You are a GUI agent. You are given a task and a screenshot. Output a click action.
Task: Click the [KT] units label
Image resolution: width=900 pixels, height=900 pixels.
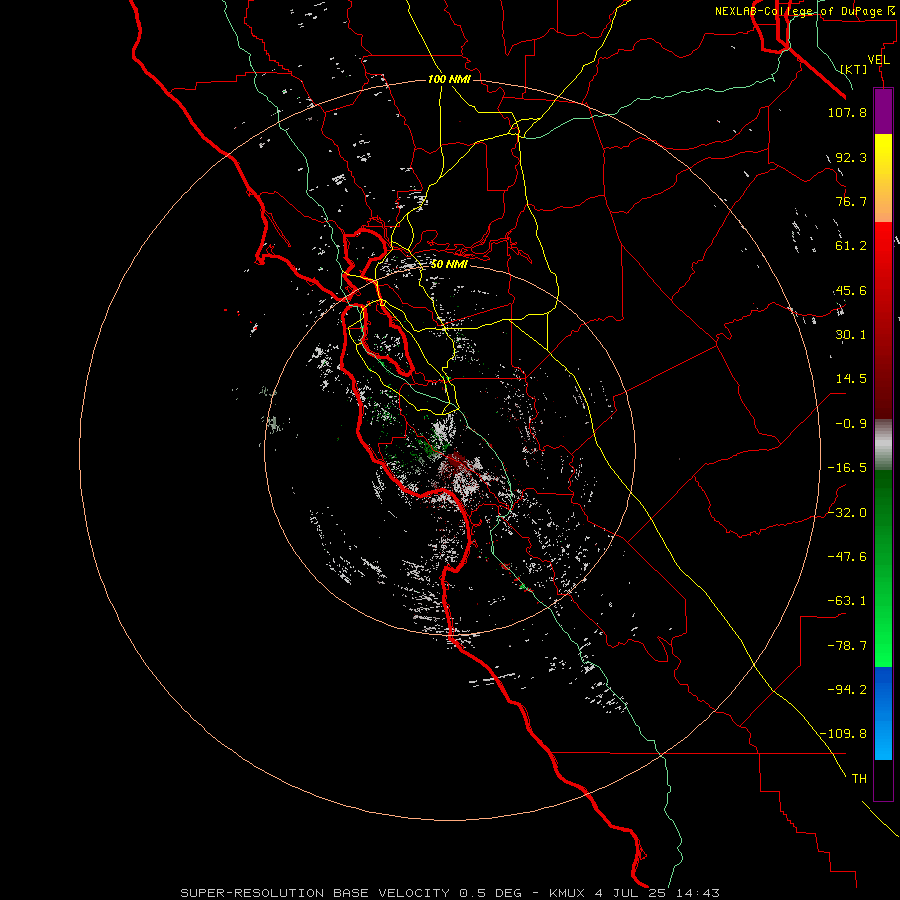click(x=854, y=69)
